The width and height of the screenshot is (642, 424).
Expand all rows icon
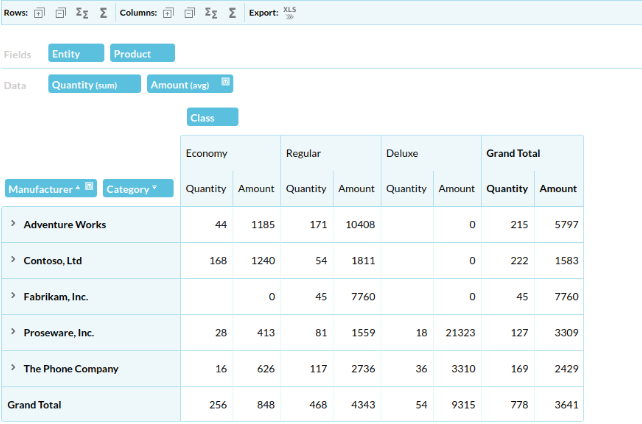click(x=39, y=13)
